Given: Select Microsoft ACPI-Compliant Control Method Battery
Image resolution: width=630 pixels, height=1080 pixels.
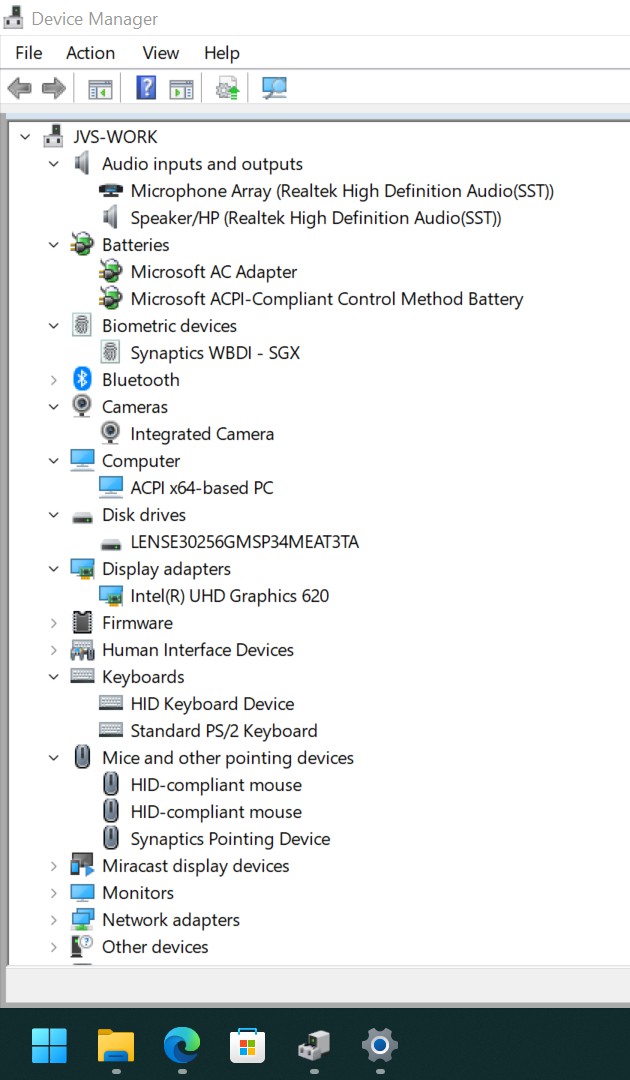Looking at the screenshot, I should [327, 299].
